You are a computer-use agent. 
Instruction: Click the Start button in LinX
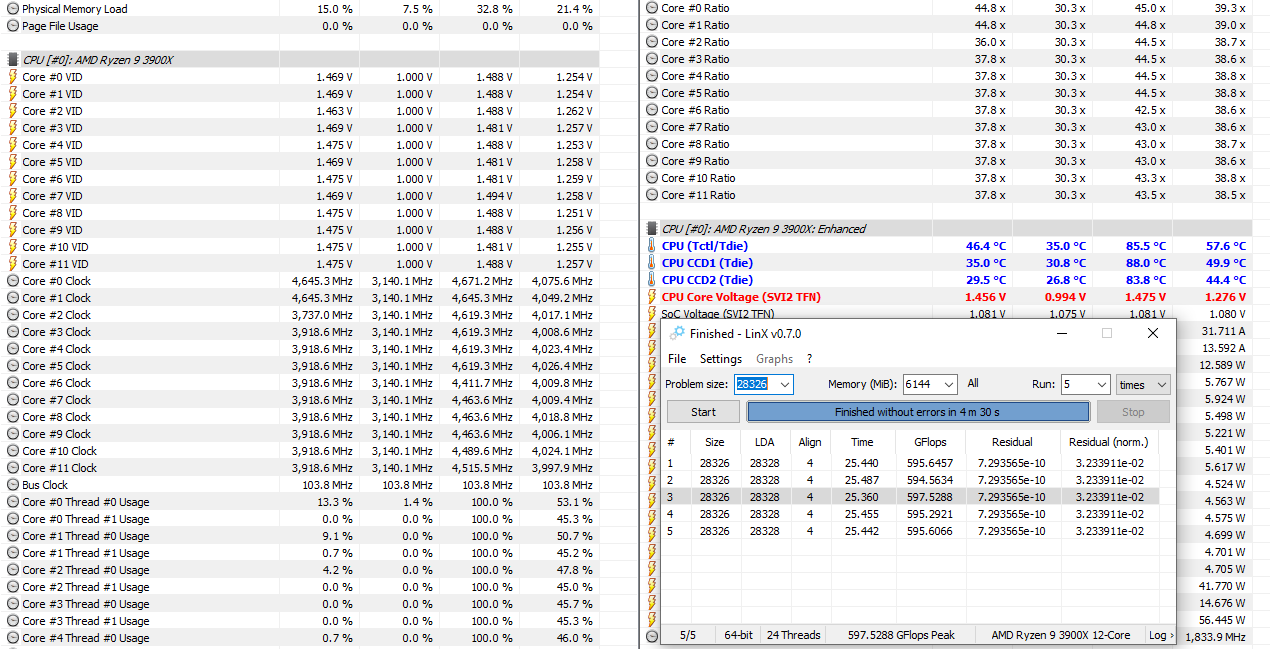[703, 412]
